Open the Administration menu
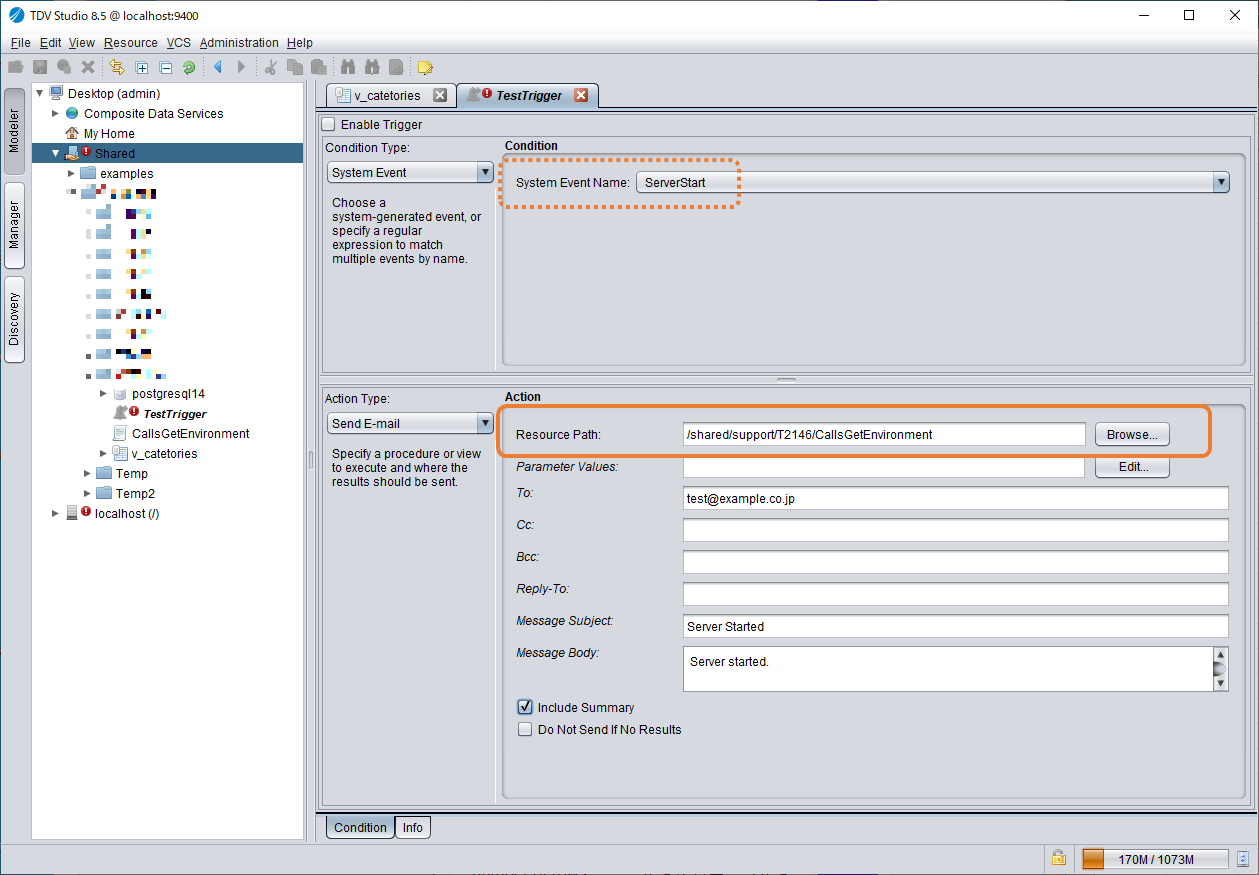 tap(239, 43)
